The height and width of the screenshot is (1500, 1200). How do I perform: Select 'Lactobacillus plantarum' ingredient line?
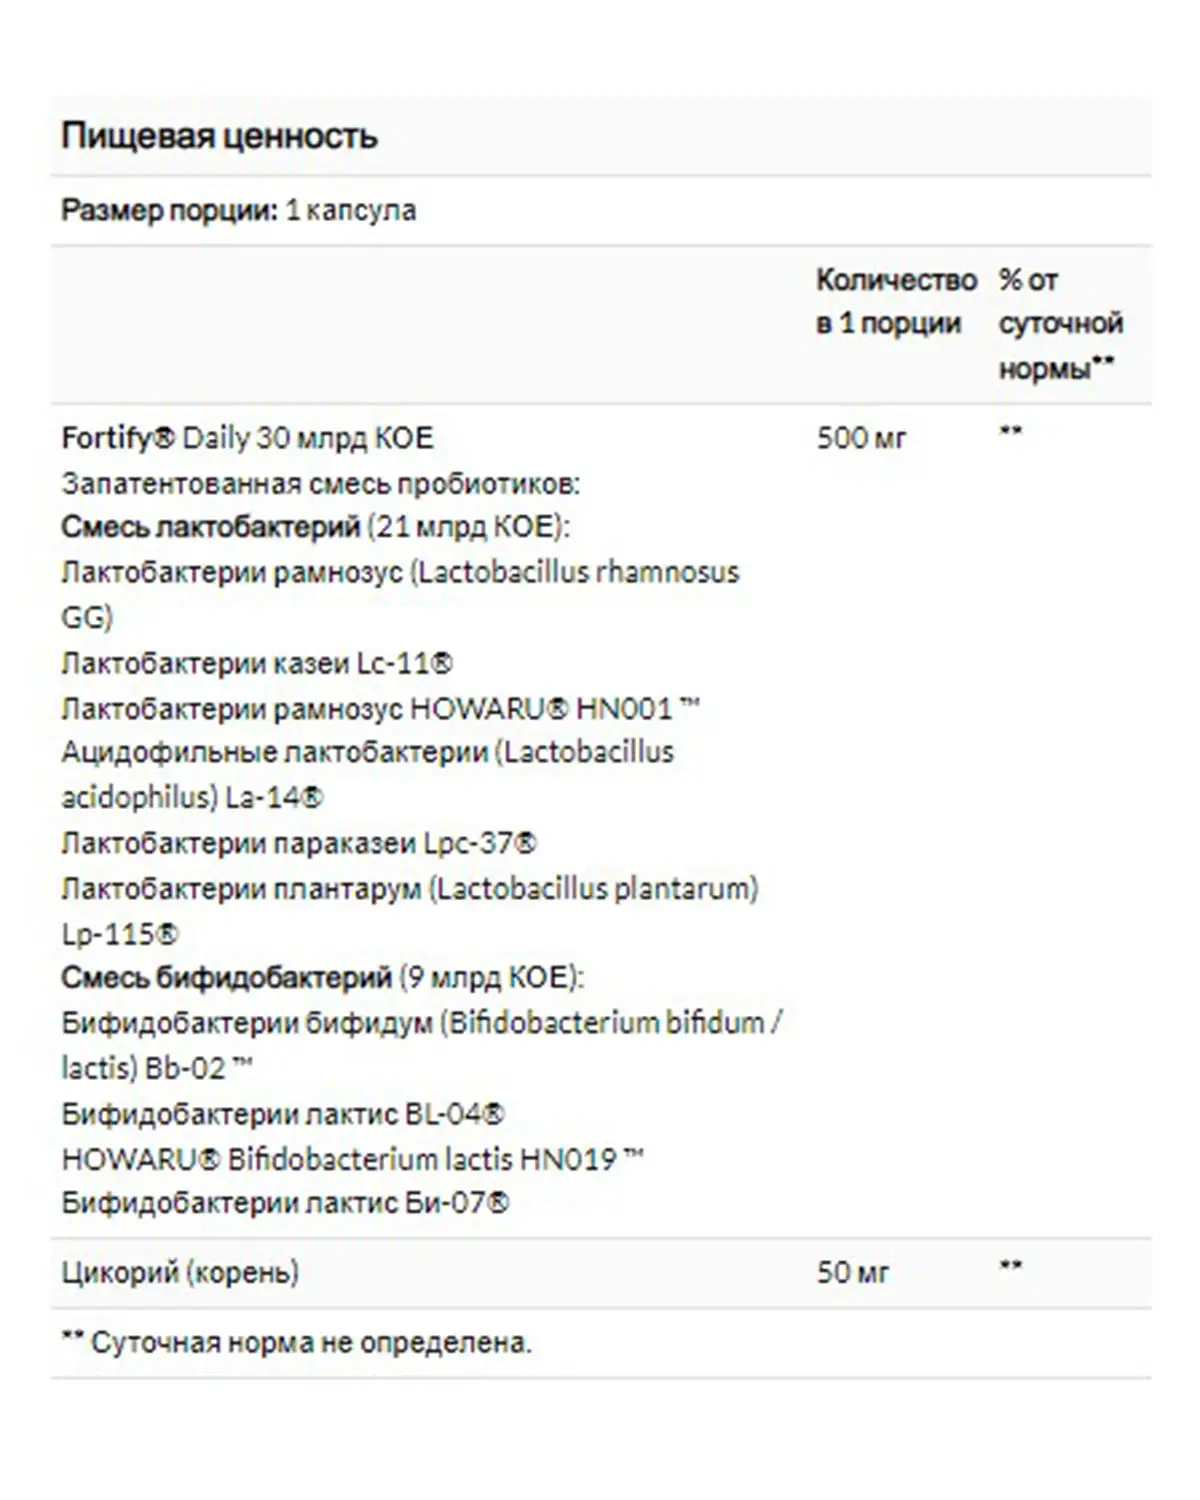coord(410,911)
